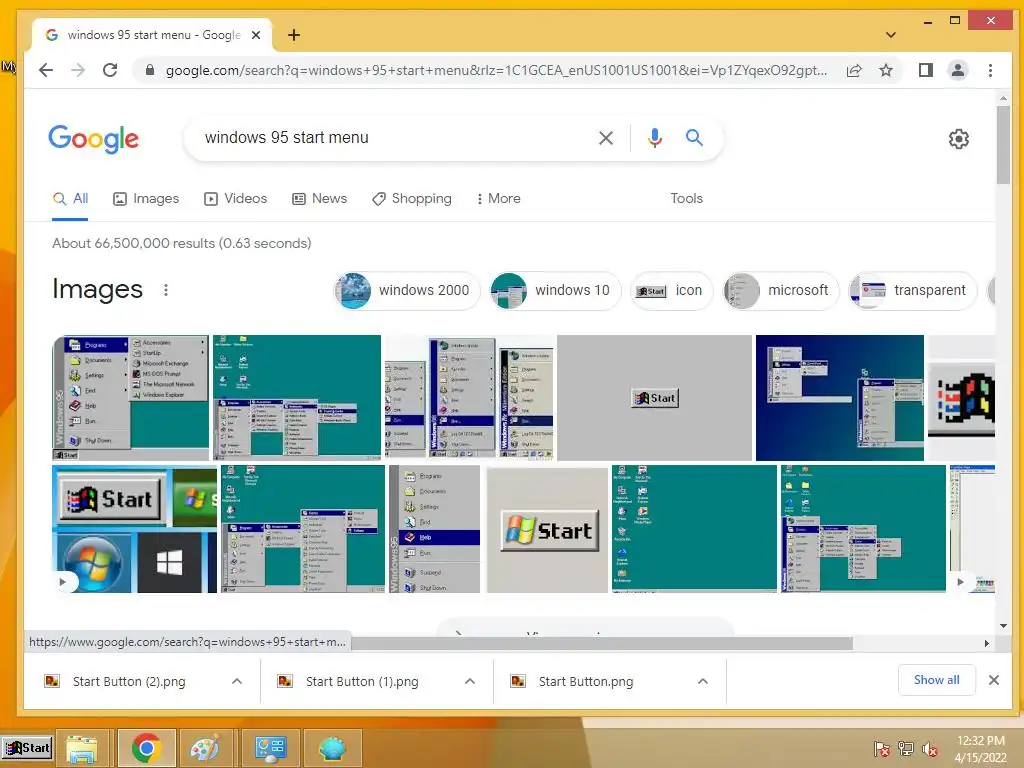Open Paint from the taskbar

pos(205,748)
